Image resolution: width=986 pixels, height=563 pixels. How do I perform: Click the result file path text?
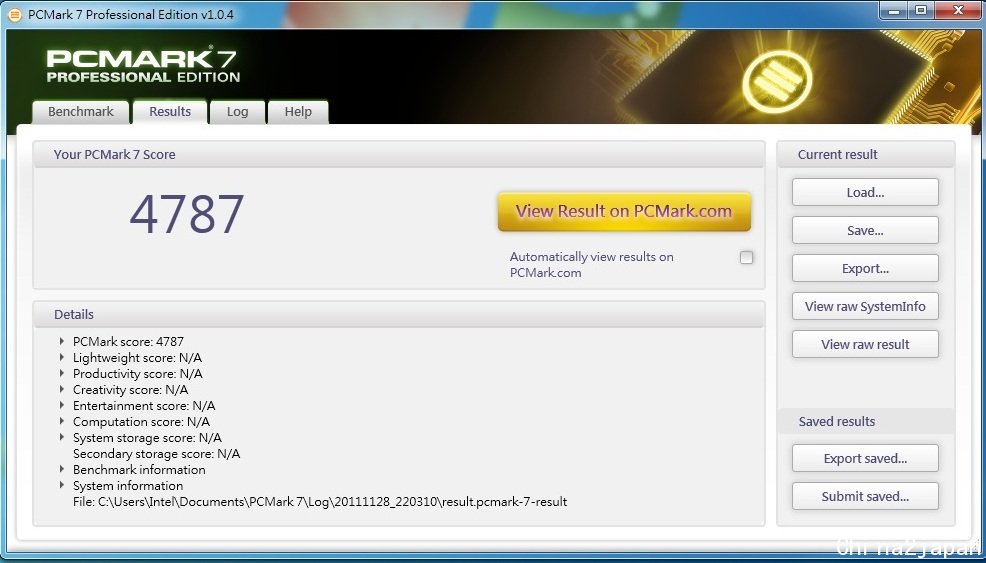point(320,502)
